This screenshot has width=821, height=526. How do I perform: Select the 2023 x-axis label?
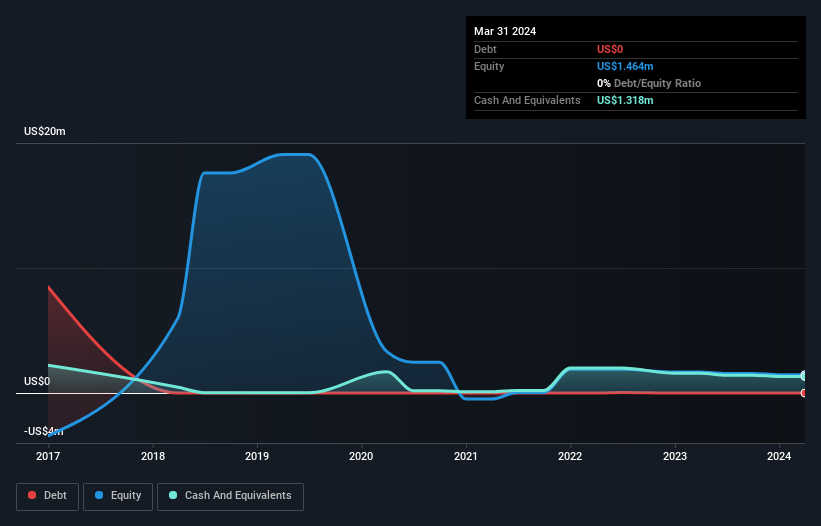point(675,456)
